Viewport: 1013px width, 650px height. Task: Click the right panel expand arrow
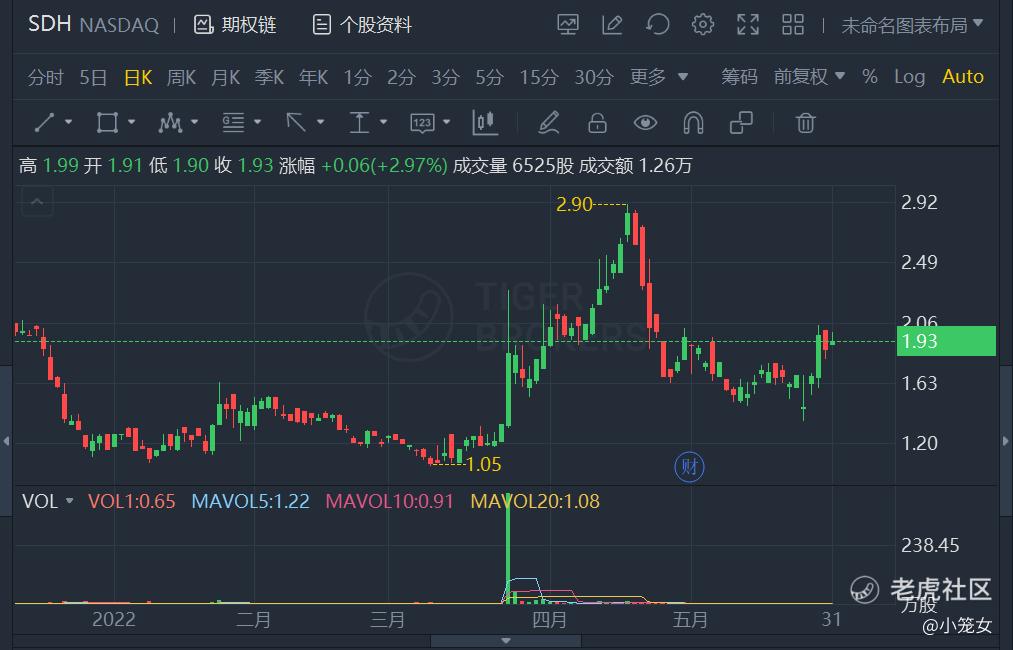pyautogui.click(x=1006, y=441)
